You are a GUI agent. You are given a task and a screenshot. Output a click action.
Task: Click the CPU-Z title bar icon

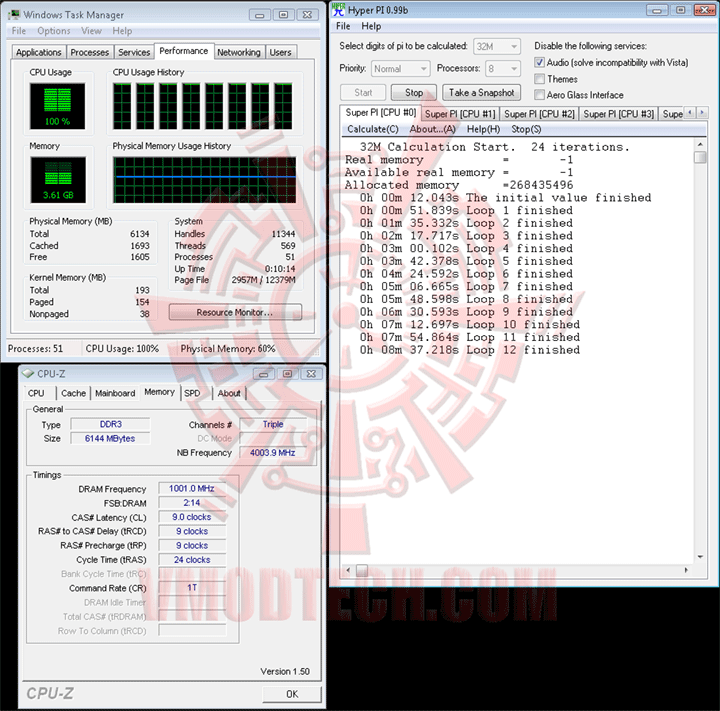pos(28,373)
